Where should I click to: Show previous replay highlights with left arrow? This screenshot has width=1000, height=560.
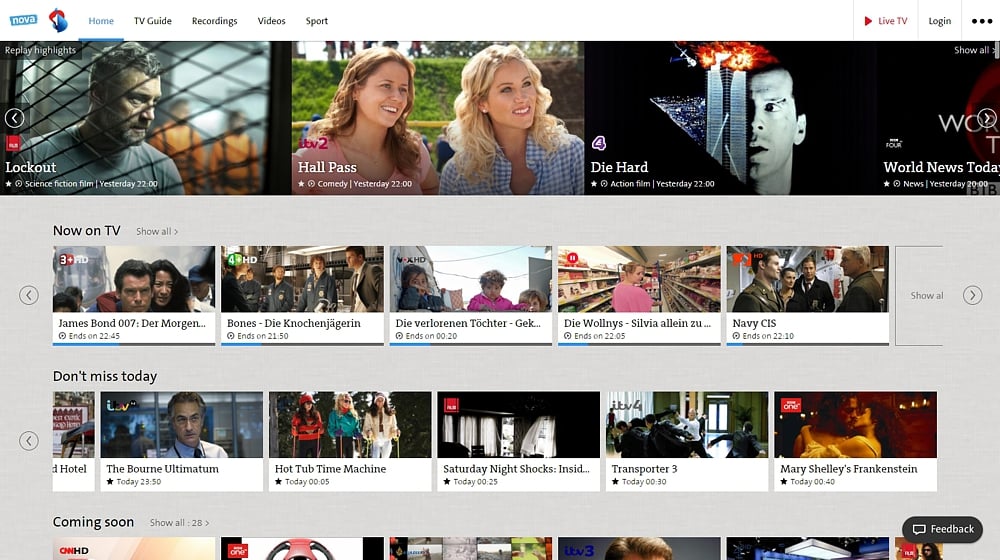click(x=14, y=118)
